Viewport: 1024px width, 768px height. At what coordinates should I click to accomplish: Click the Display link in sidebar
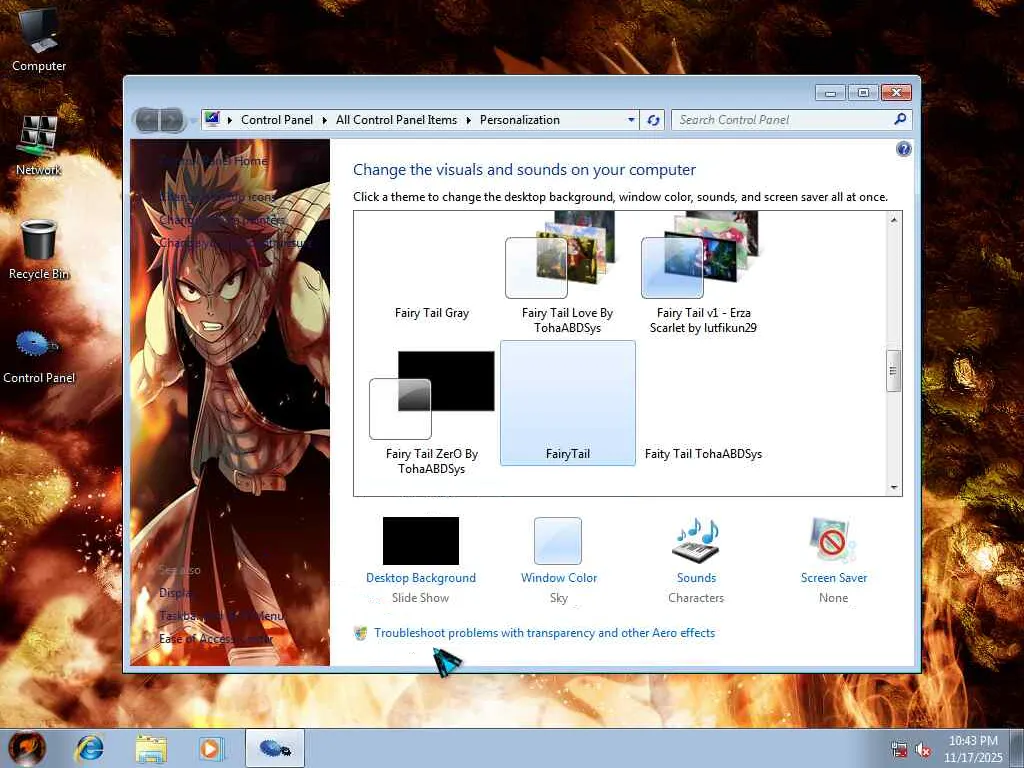coord(176,593)
